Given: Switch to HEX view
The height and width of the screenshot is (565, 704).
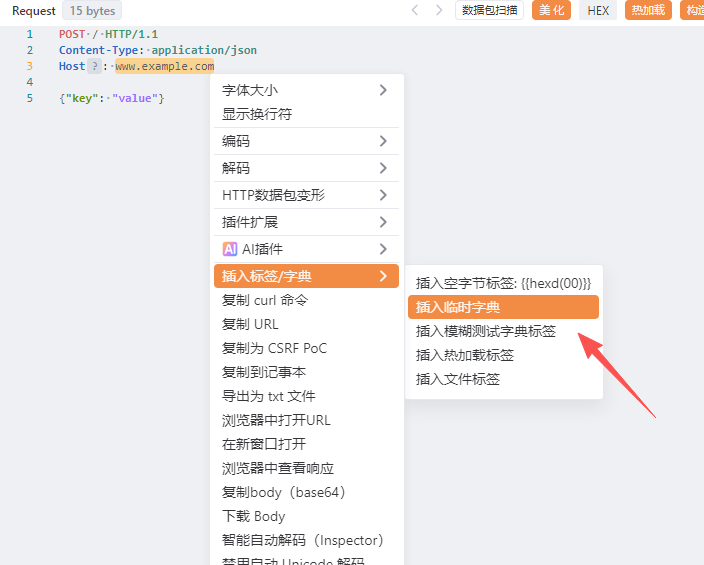Looking at the screenshot, I should click(598, 10).
